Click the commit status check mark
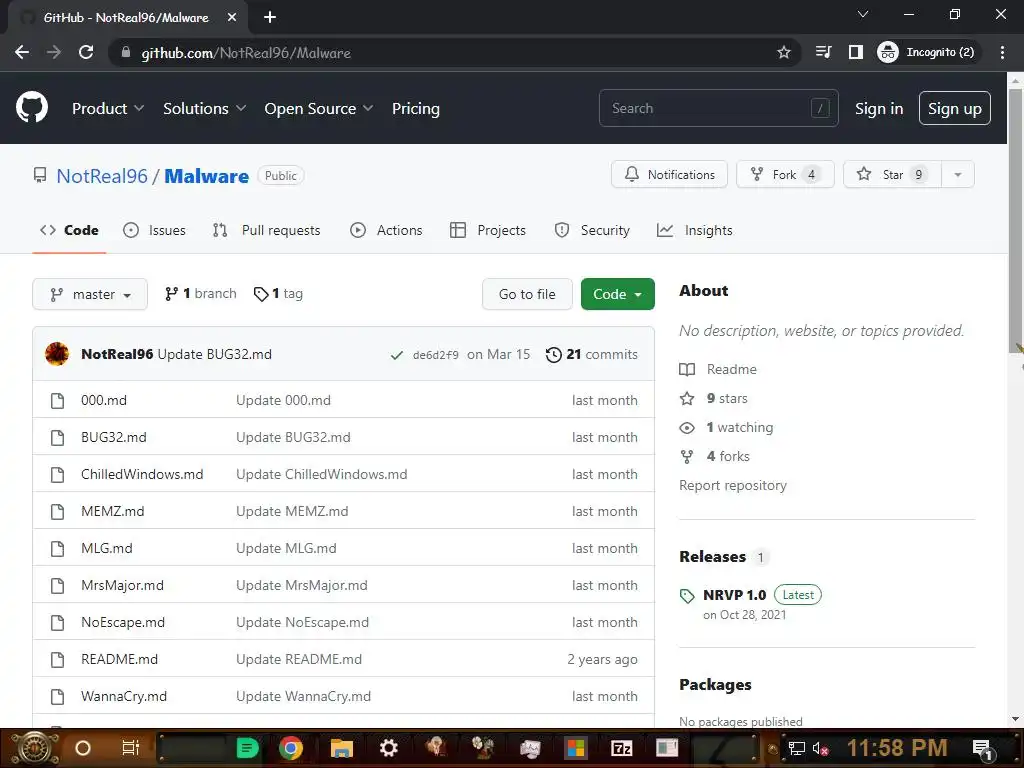The height and width of the screenshot is (768, 1024). (x=396, y=355)
